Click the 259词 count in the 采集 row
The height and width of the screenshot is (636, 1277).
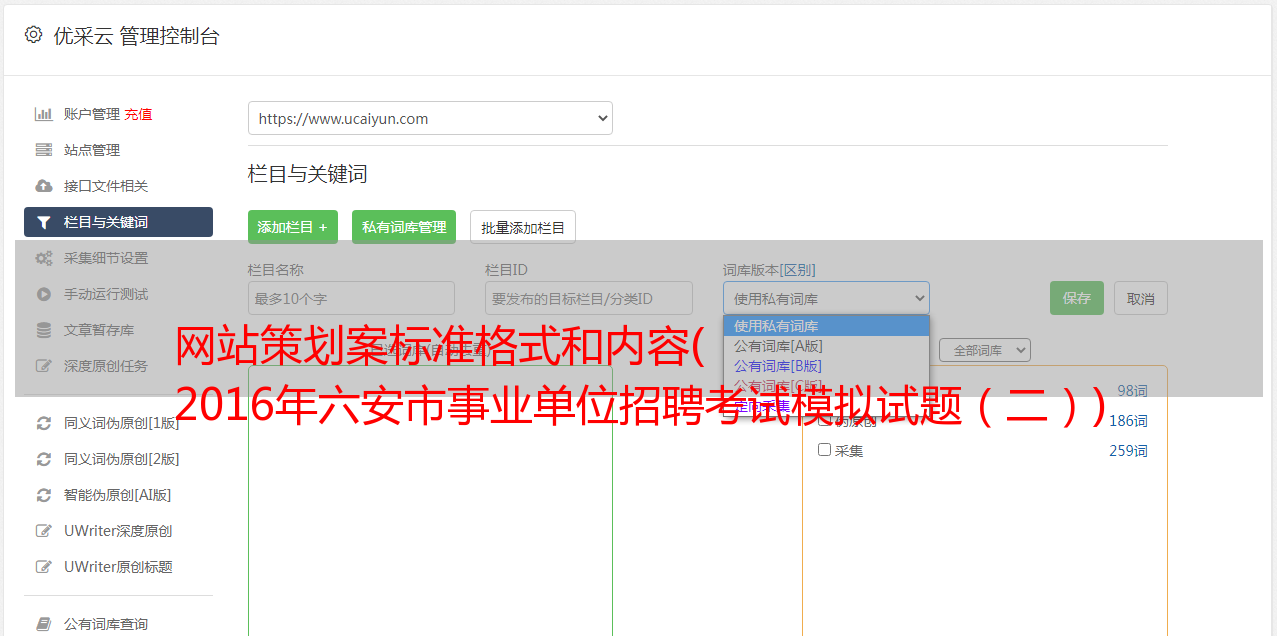coord(1128,451)
